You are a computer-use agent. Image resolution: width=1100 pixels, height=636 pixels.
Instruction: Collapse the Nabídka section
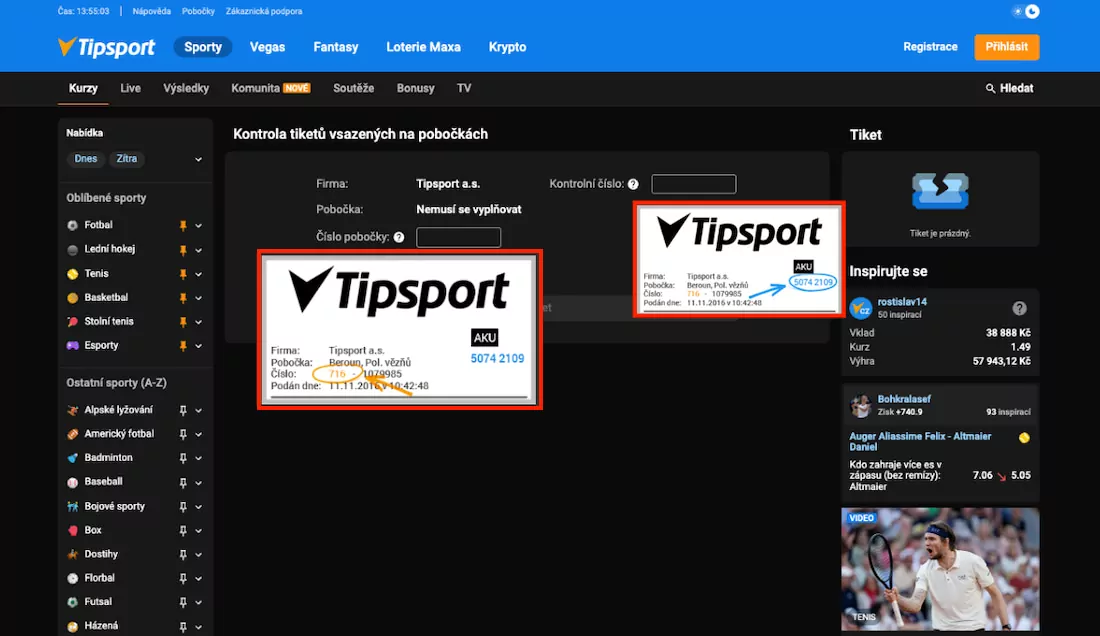point(197,158)
